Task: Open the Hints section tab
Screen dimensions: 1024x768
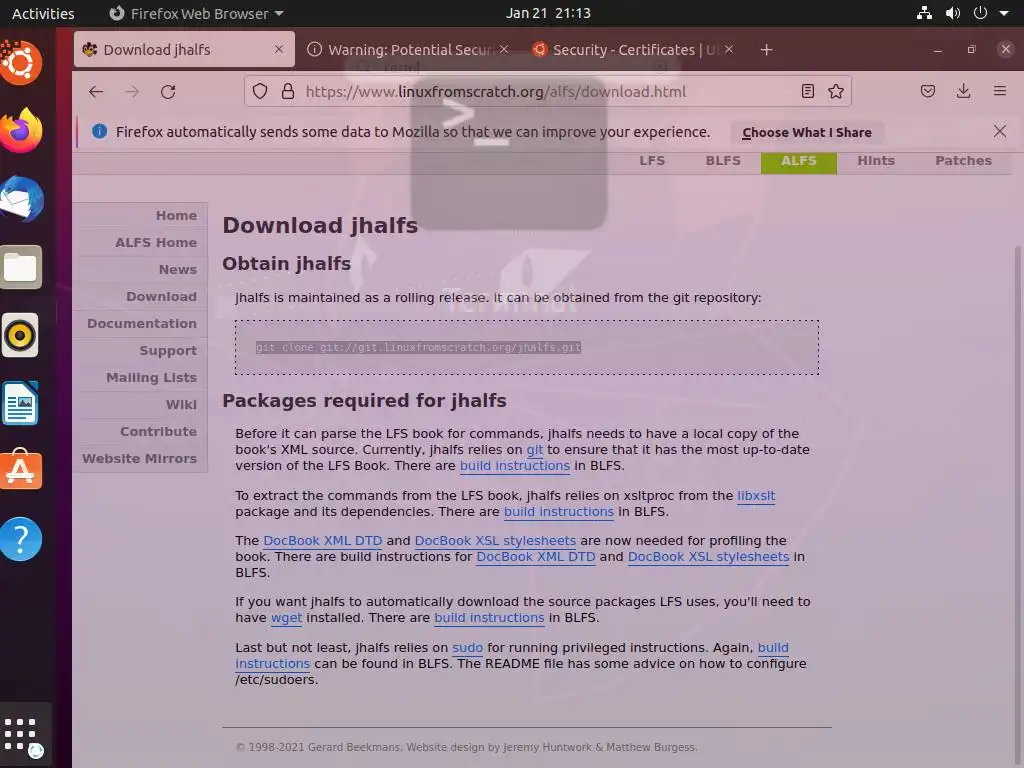Action: pyautogui.click(x=876, y=161)
